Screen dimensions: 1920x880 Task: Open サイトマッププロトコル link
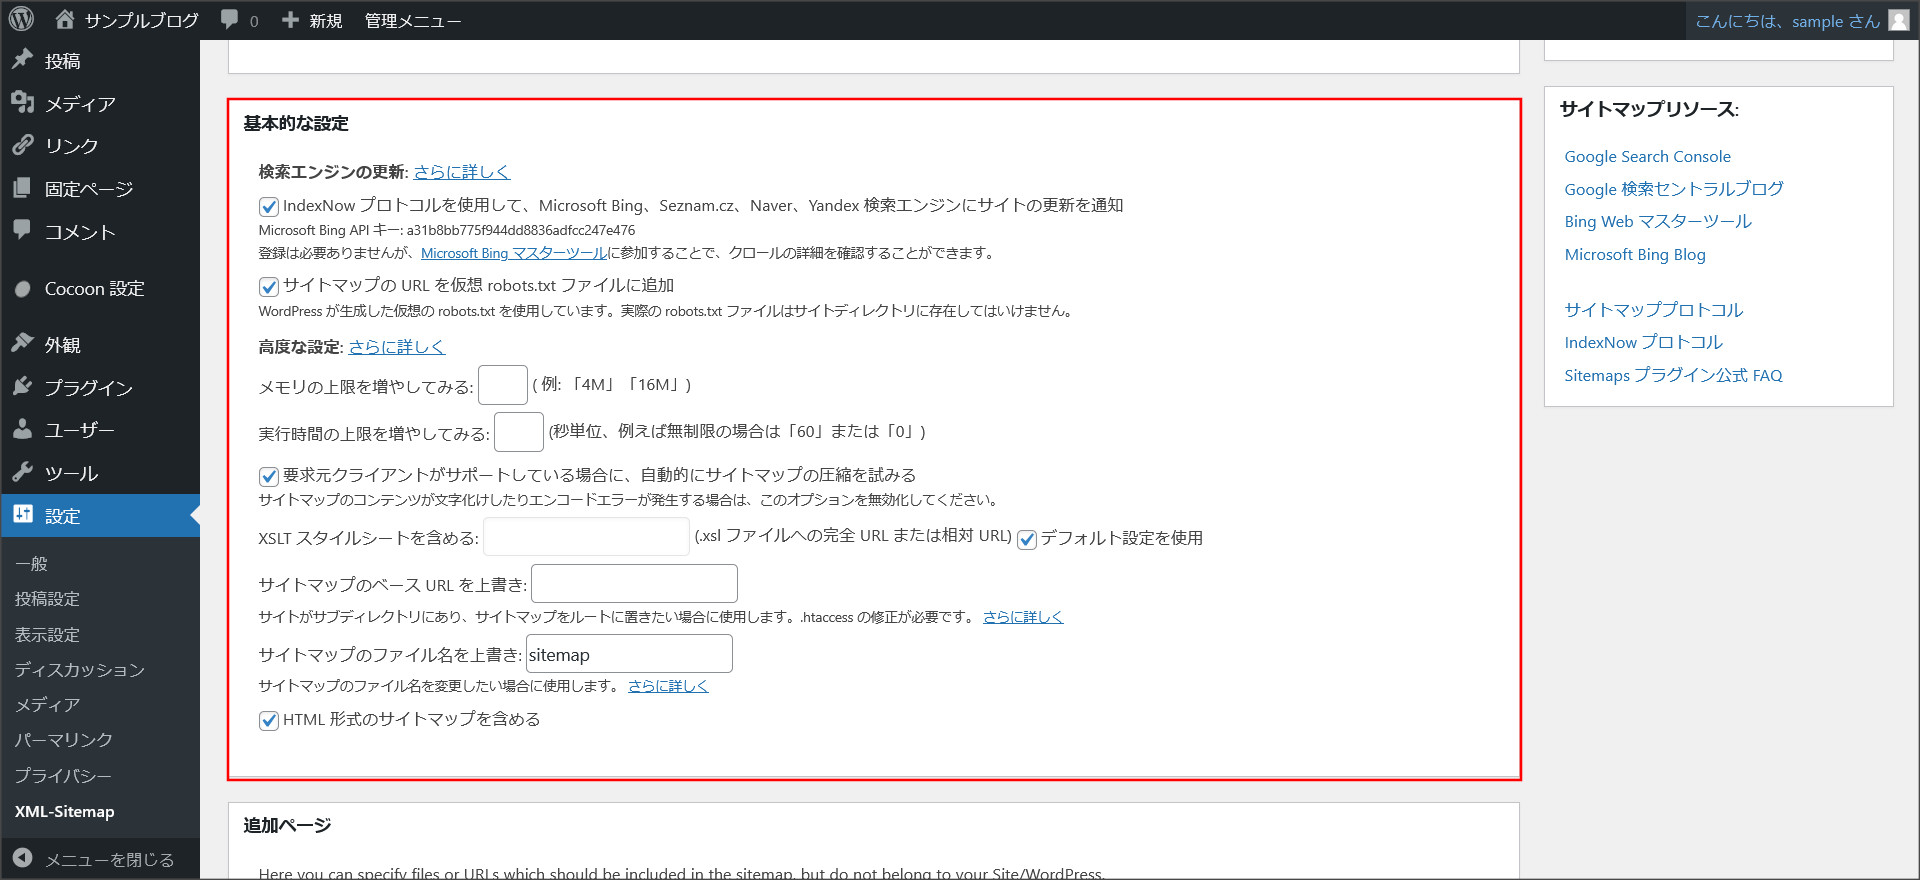tap(1653, 309)
